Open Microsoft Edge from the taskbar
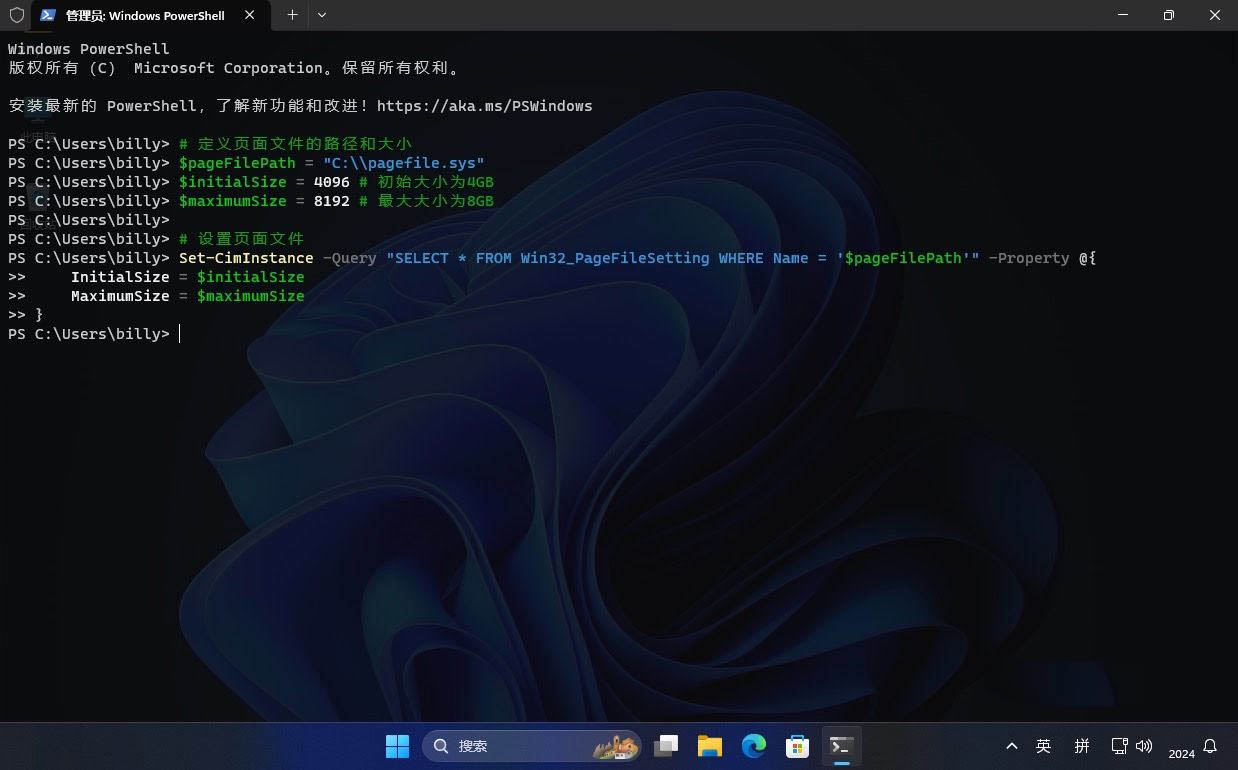The width and height of the screenshot is (1238, 770). point(753,746)
